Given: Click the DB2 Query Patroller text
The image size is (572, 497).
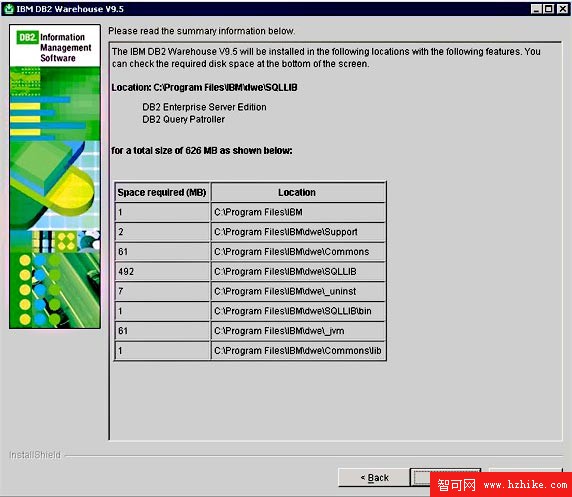Looking at the screenshot, I should click(x=183, y=119).
